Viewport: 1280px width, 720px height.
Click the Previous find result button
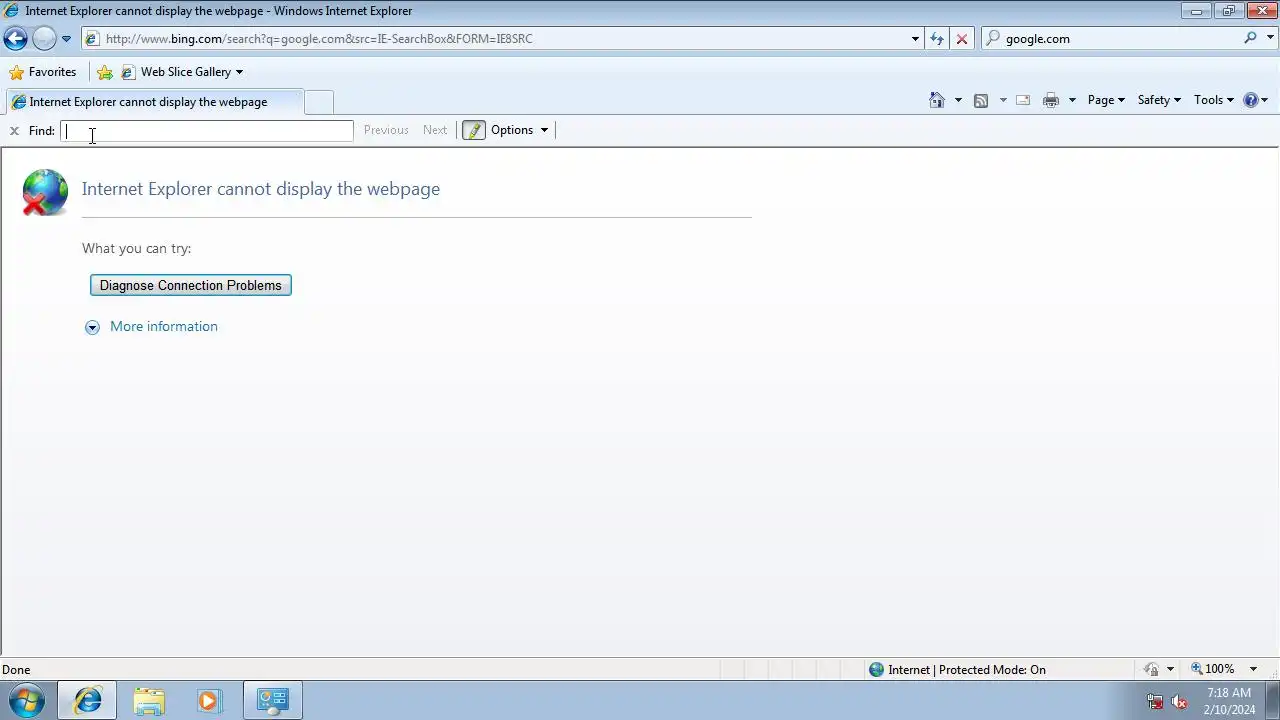(386, 130)
